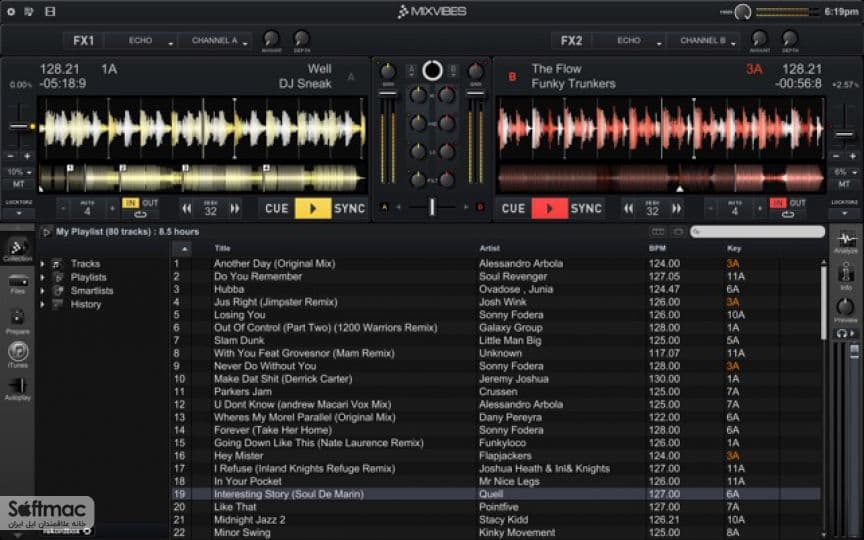Sort by Key column header
The image size is (864, 540).
pos(734,249)
